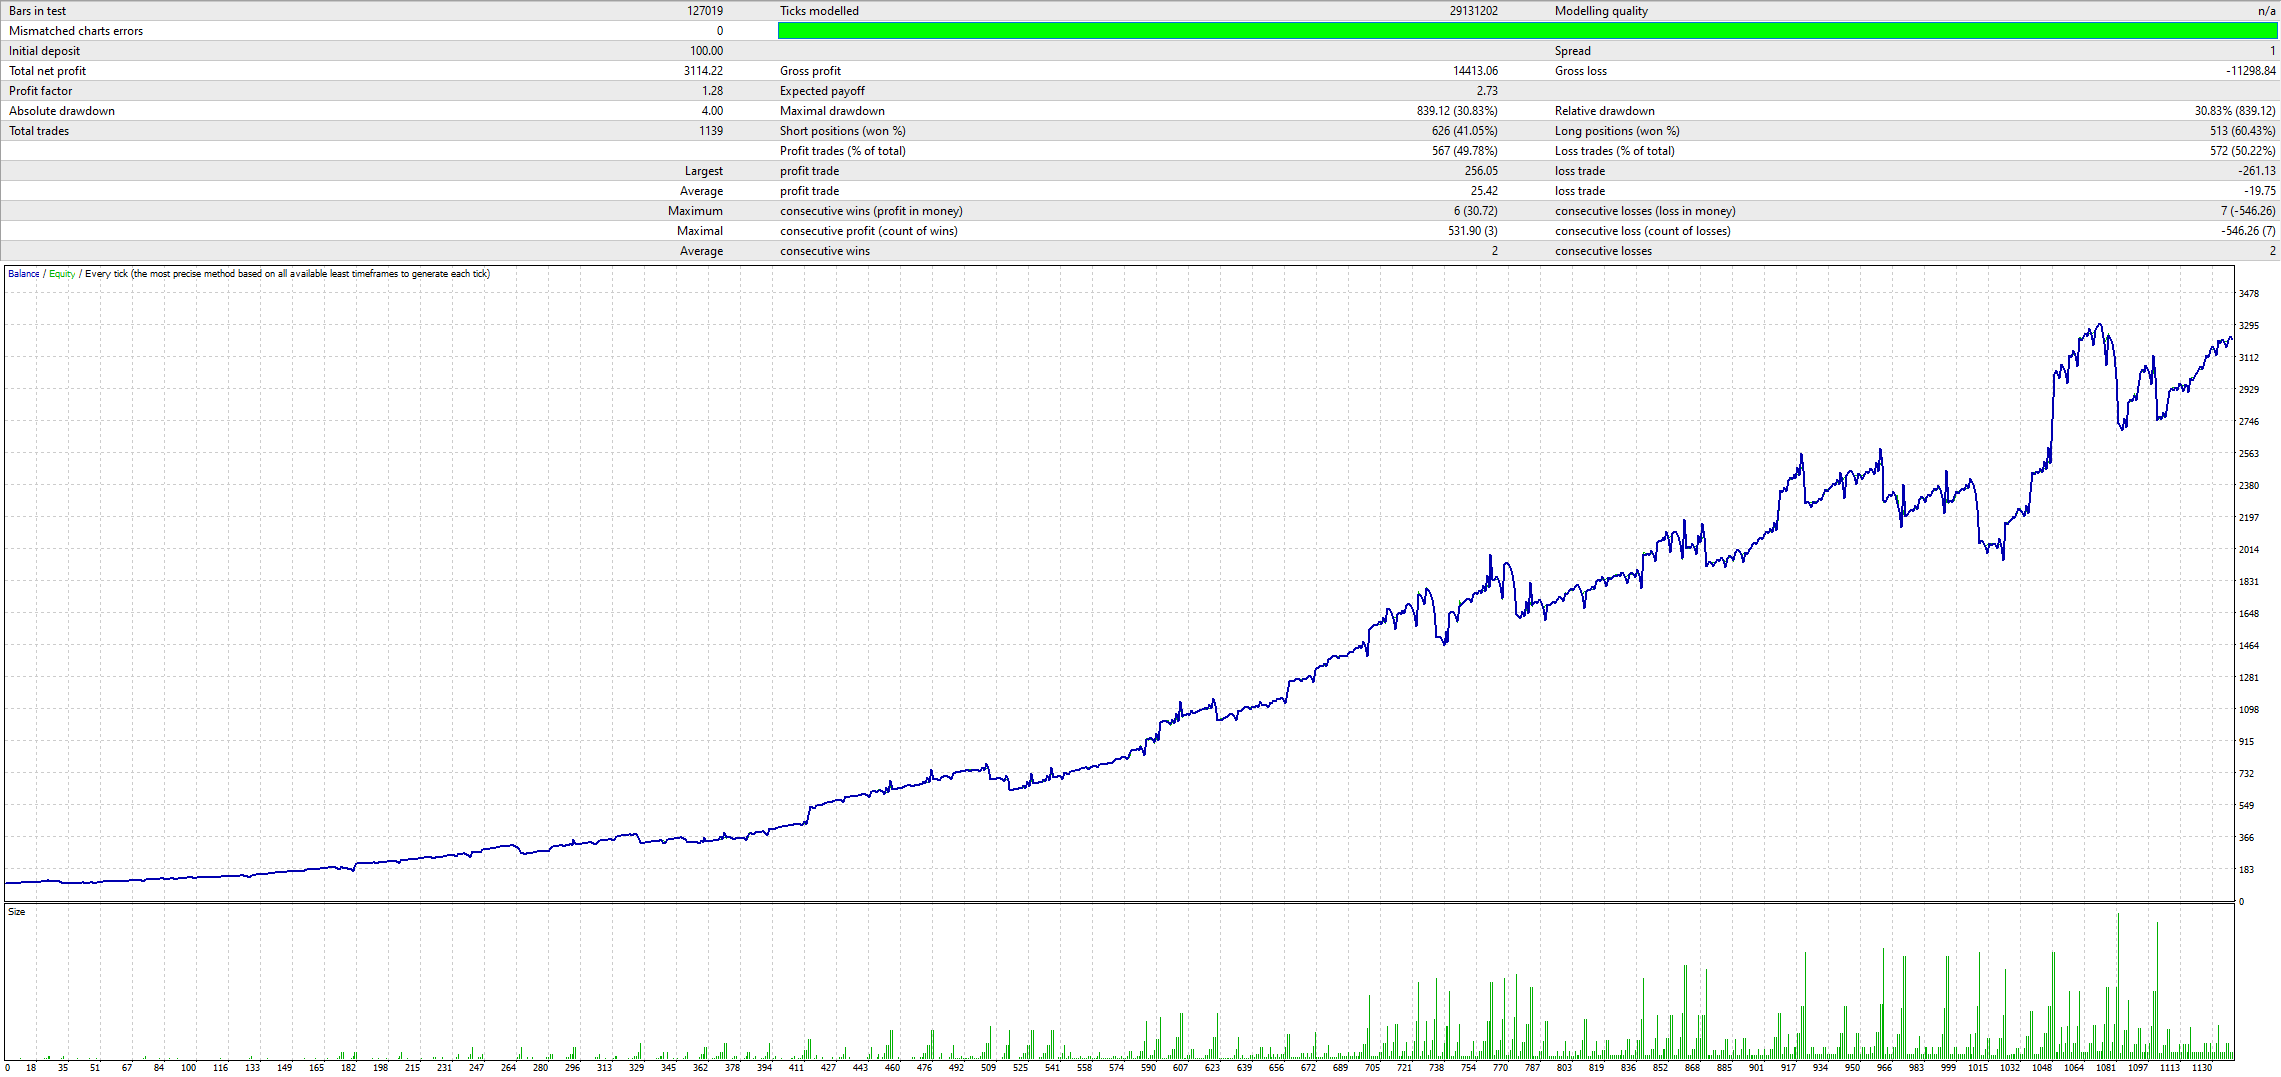Click the gross profit value 14413.06
Screen dimensions: 2281x1077
pyautogui.click(x=1475, y=71)
